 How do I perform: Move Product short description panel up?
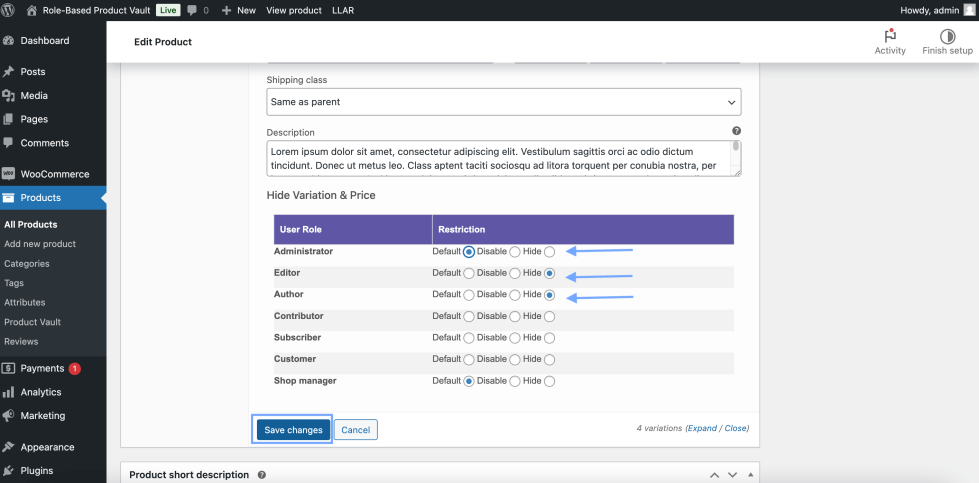tap(714, 475)
